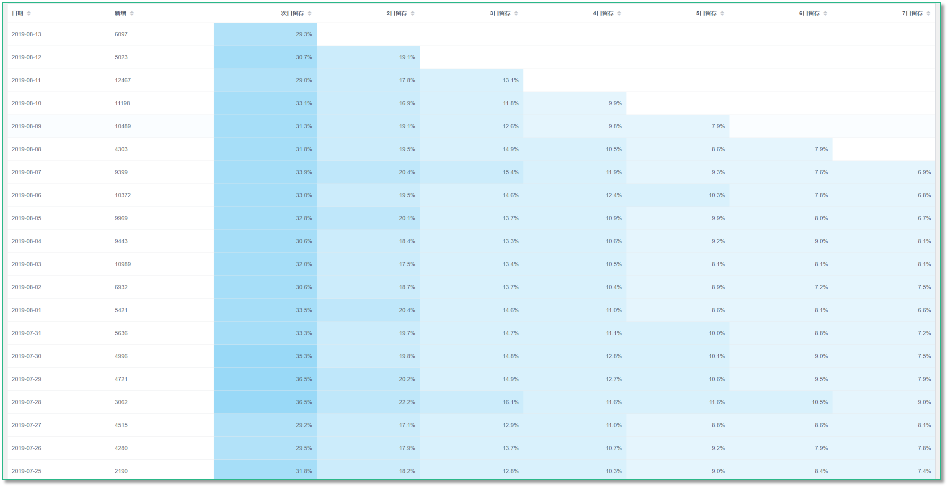Click the 次日留存 column header text
The image size is (948, 487).
pos(293,14)
